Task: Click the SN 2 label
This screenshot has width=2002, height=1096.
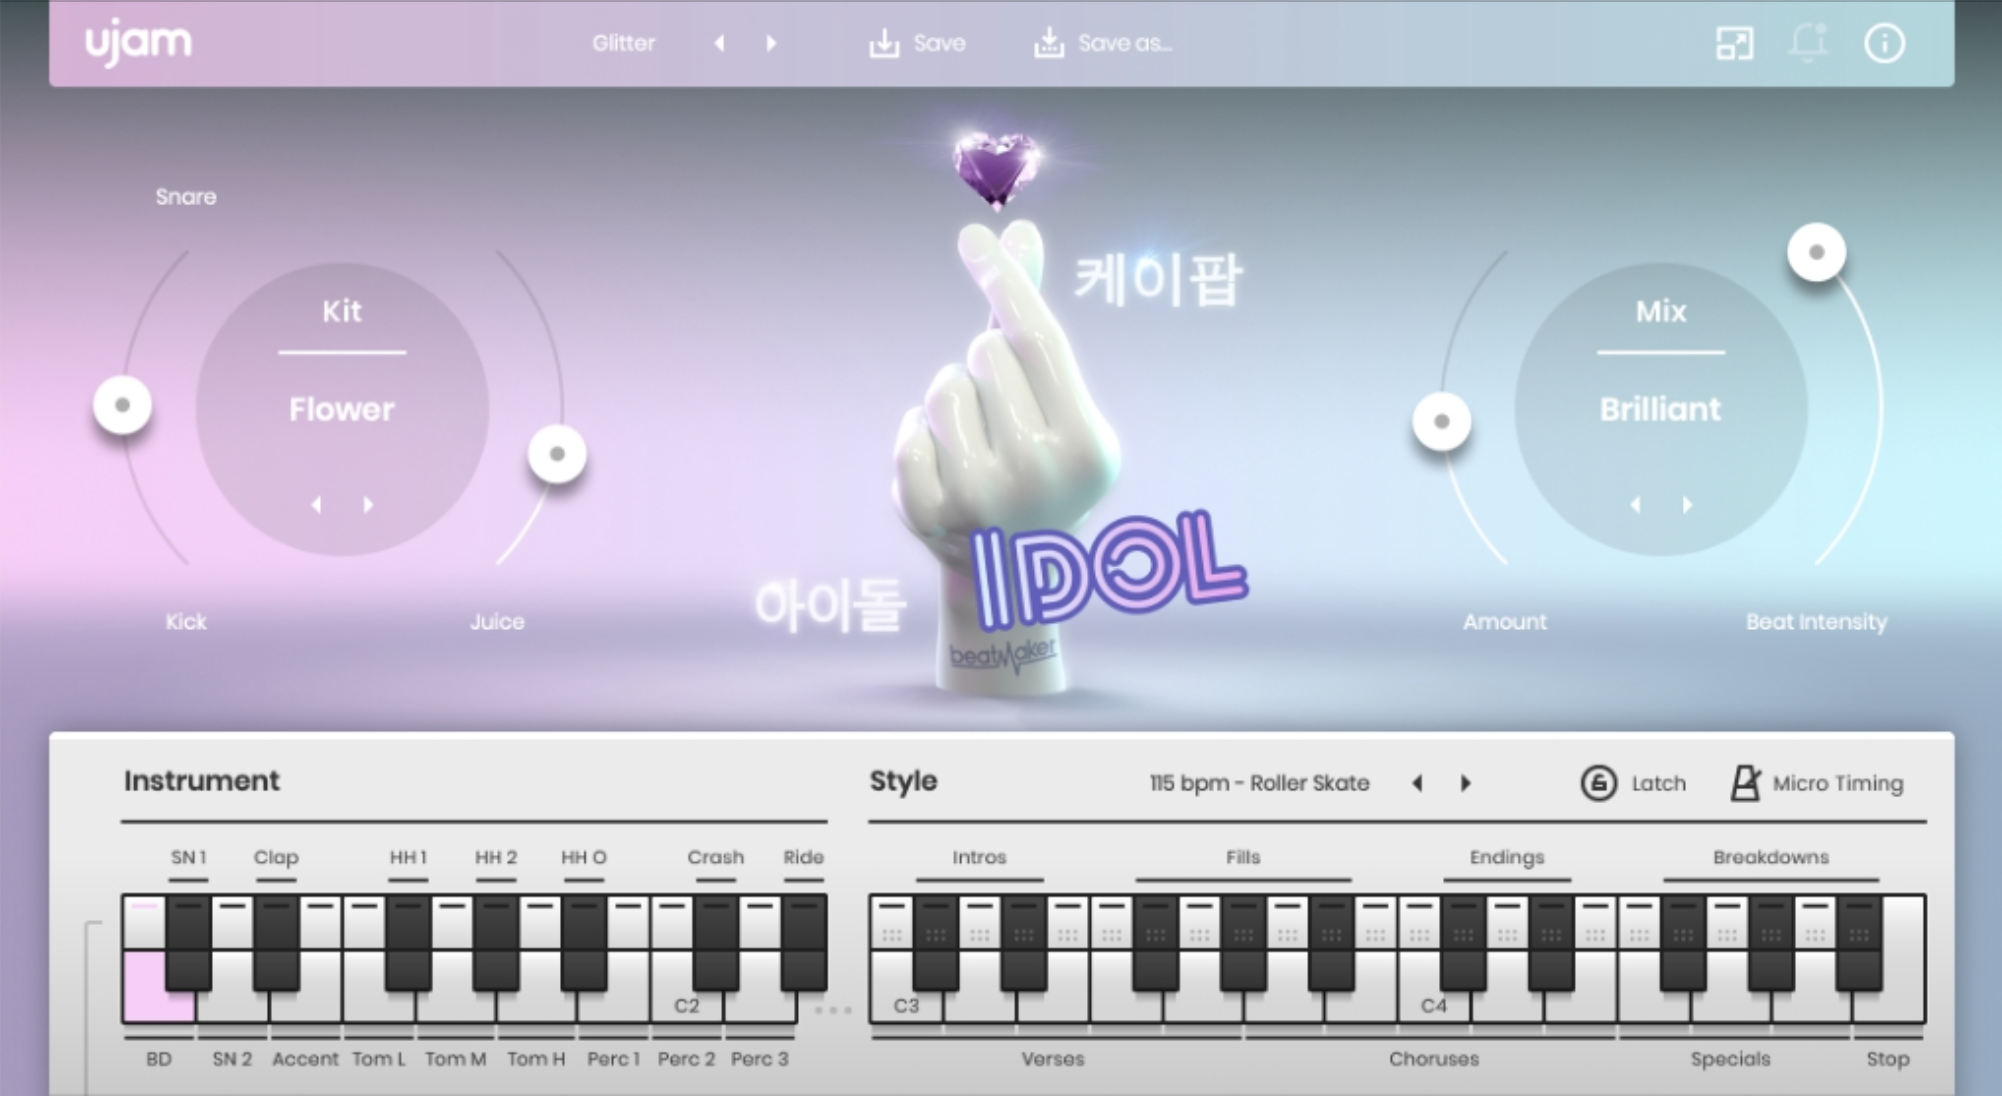Action: 232,1059
